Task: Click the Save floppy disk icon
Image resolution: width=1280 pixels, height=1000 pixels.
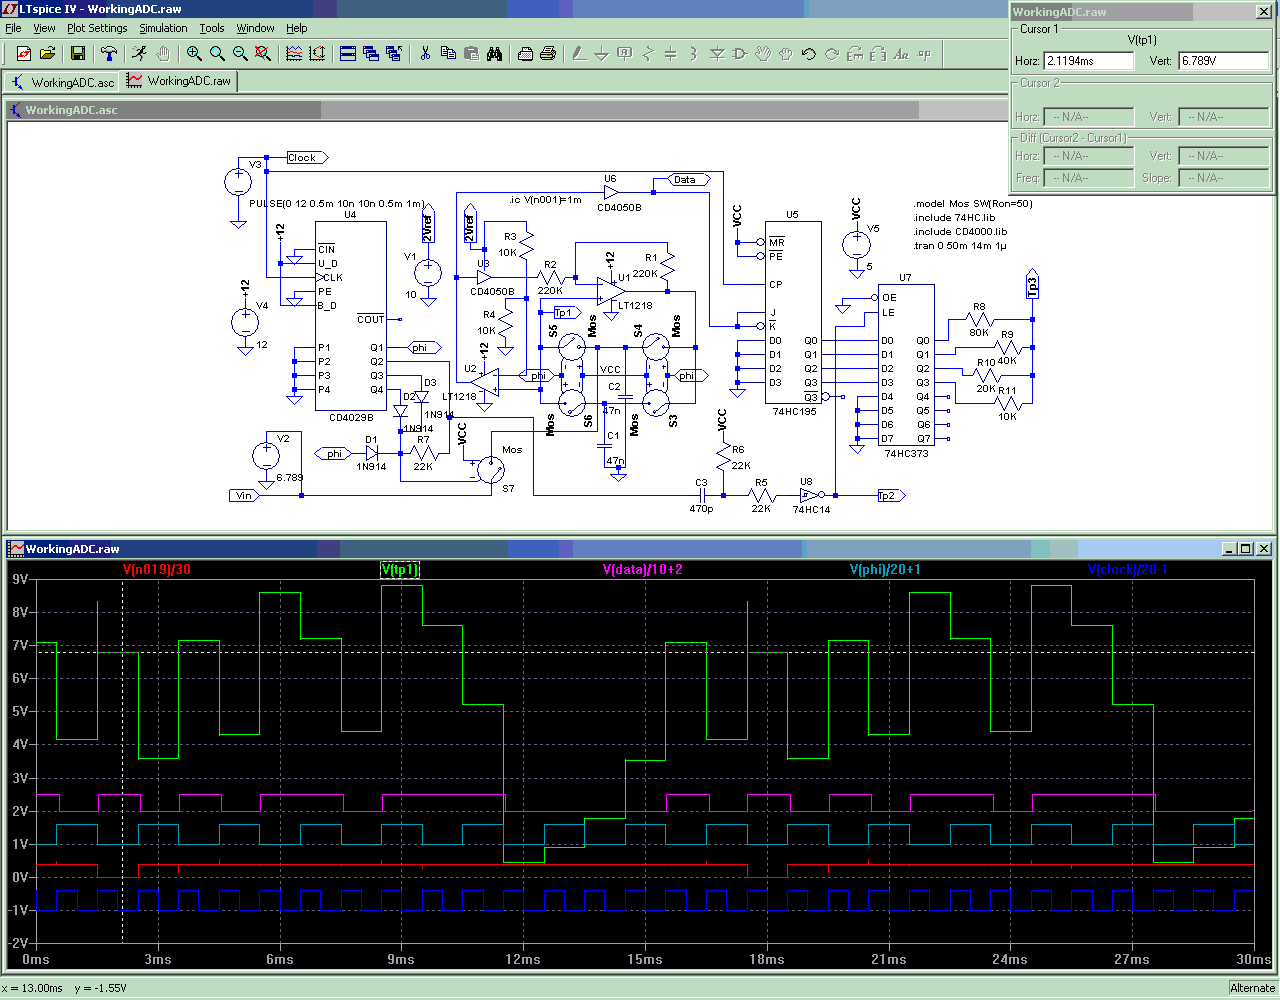Action: pyautogui.click(x=78, y=54)
